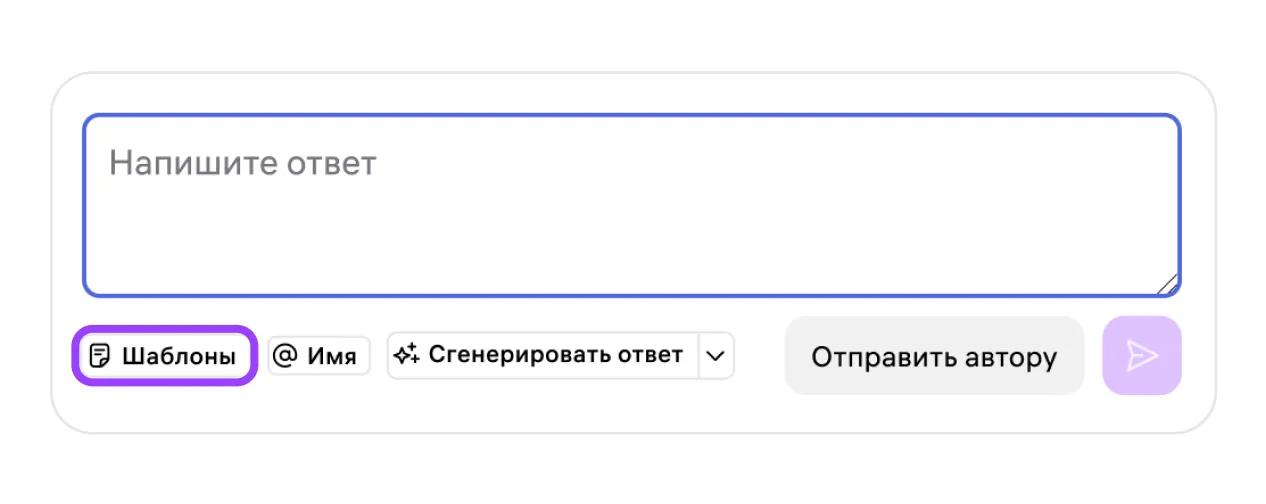The image size is (1266, 504).
Task: Click the @ mention symbol icon
Action: pos(285,356)
